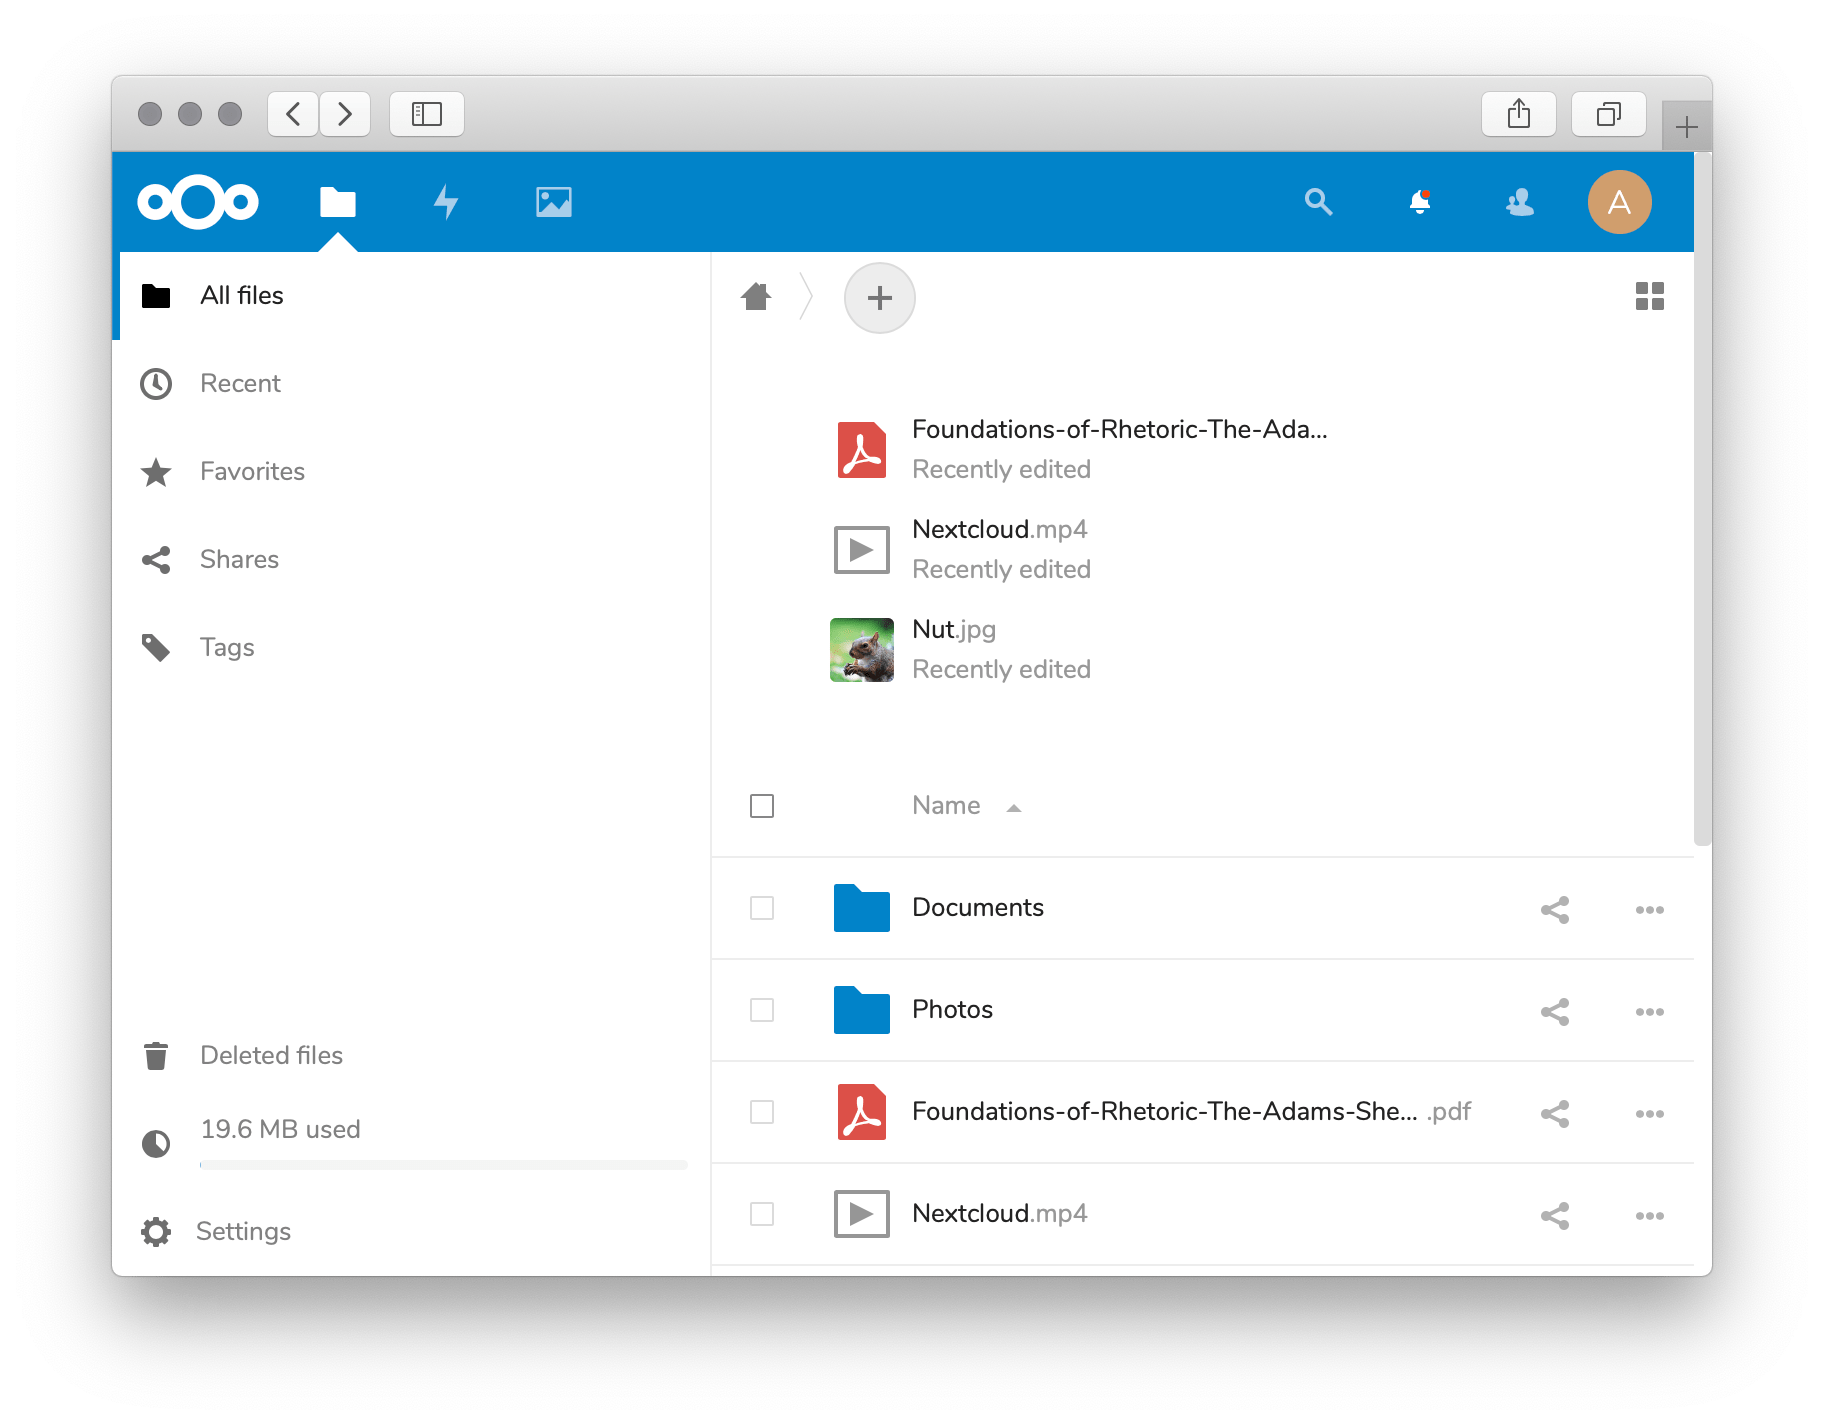Open user avatar account menu
This screenshot has height=1424, width=1824.
(1618, 202)
